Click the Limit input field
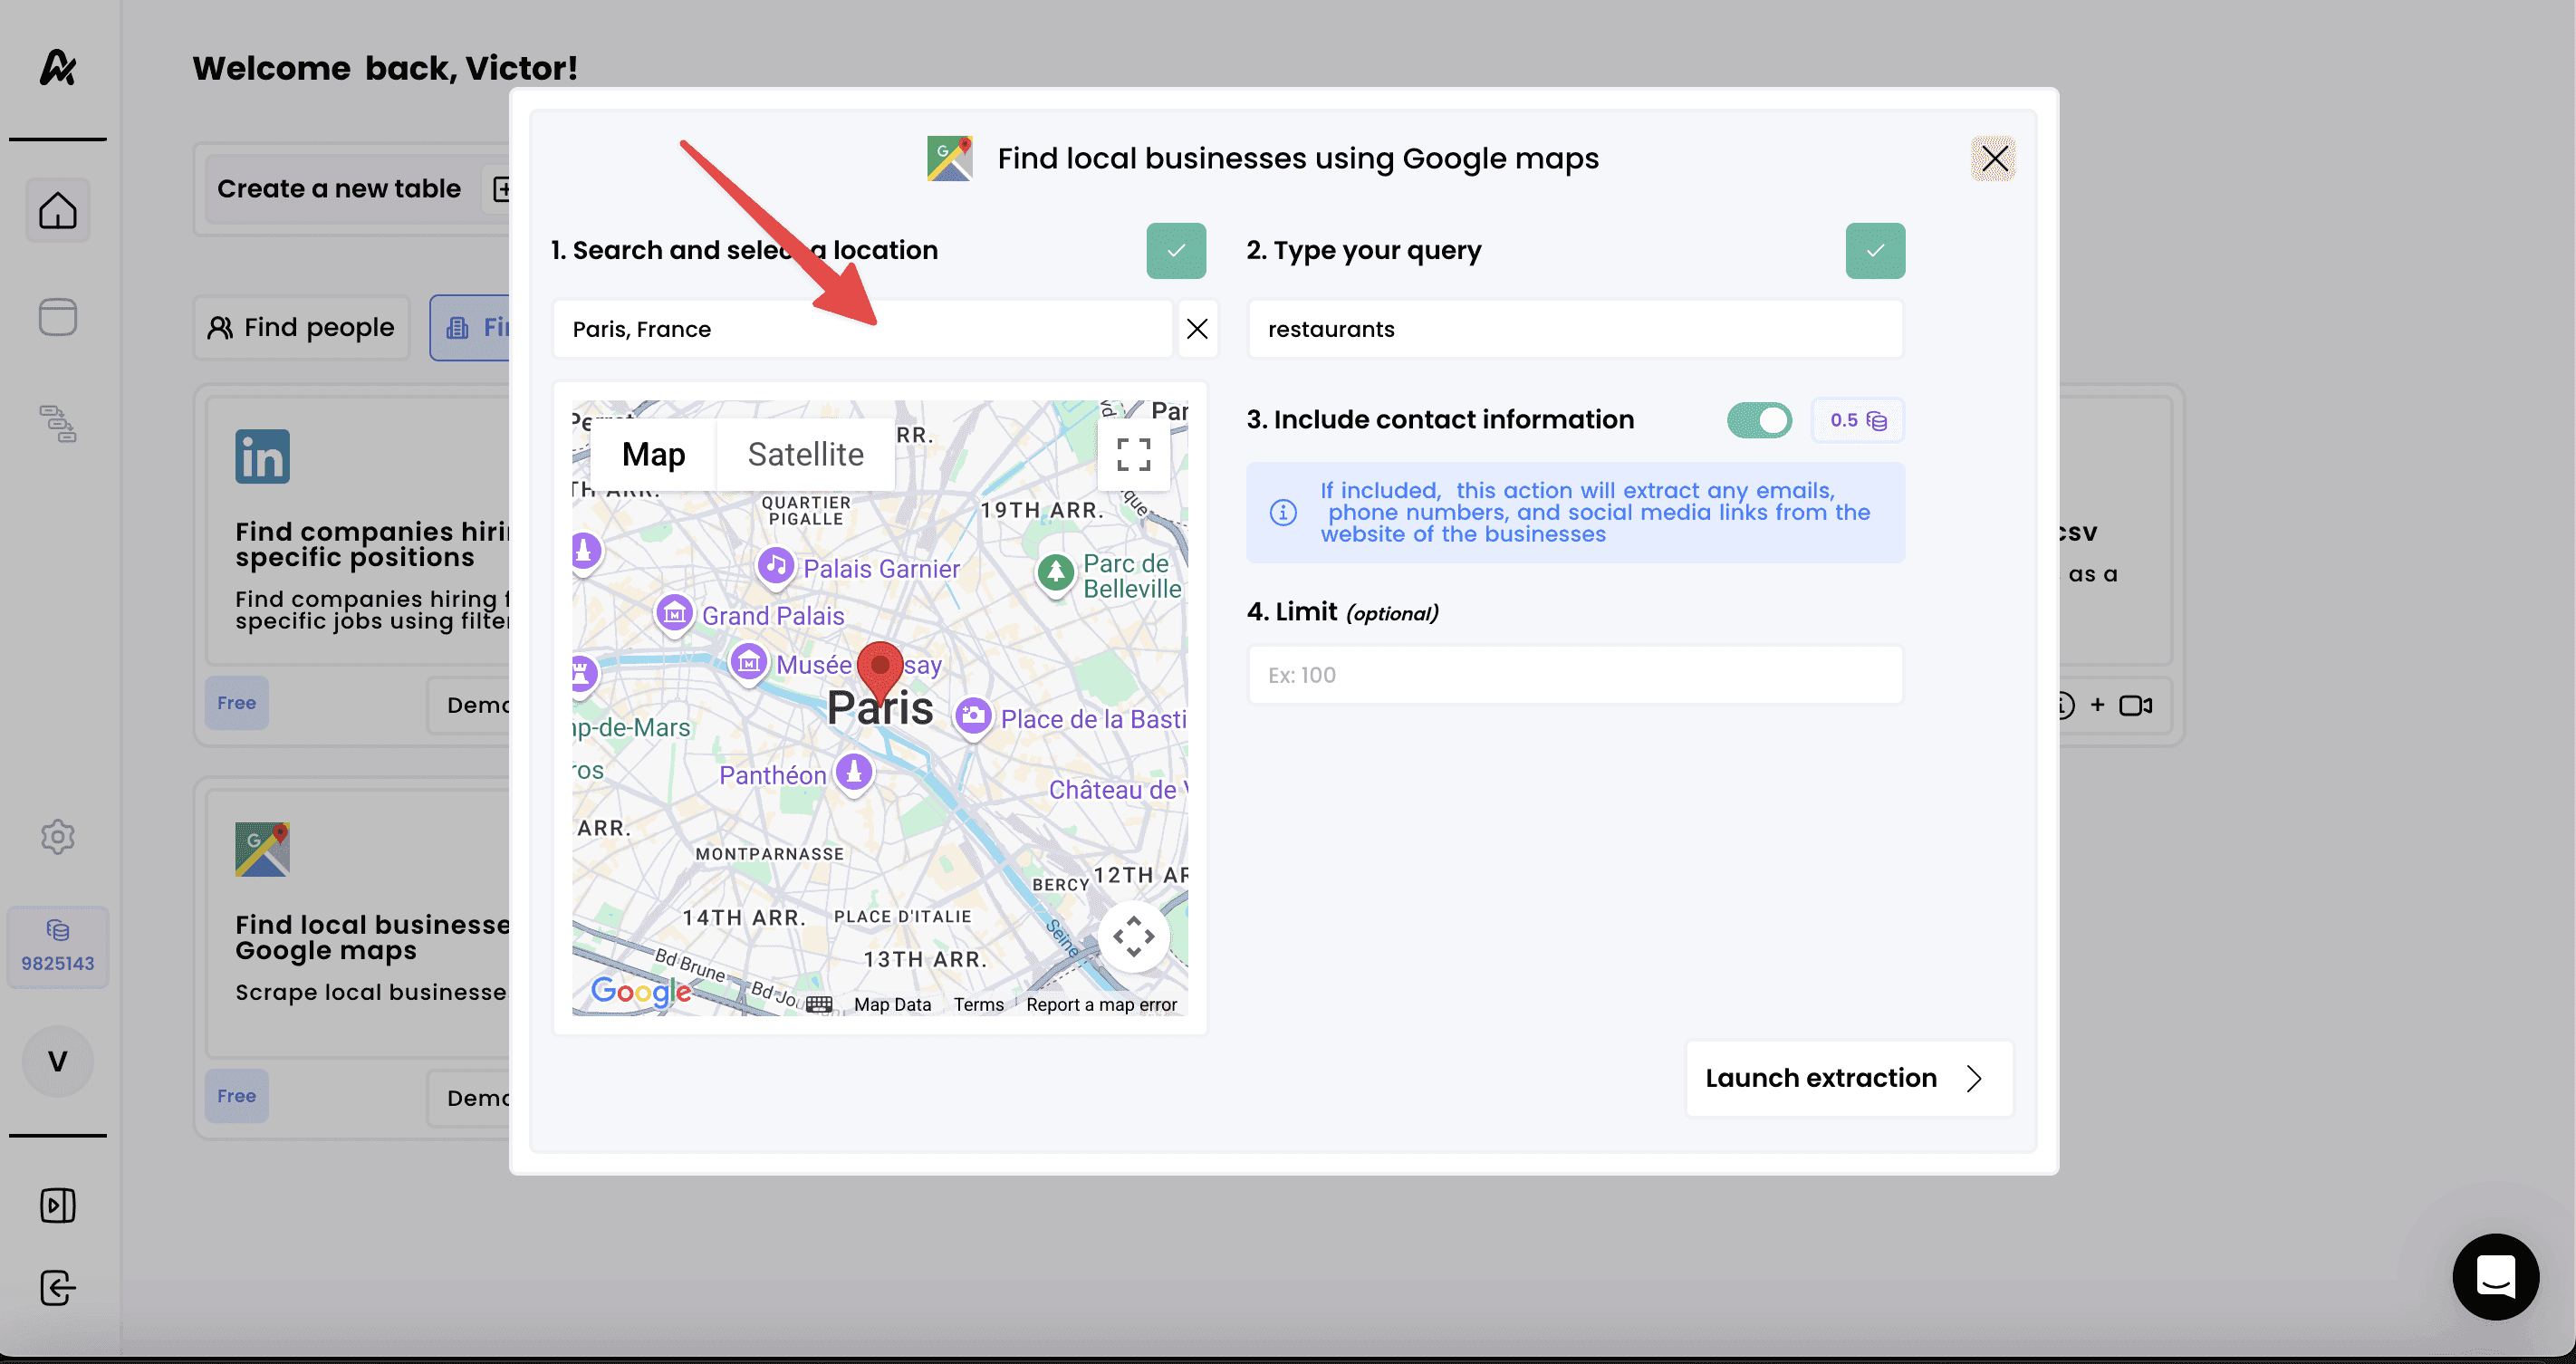Screen dimensions: 2576x1364 coord(1575,675)
